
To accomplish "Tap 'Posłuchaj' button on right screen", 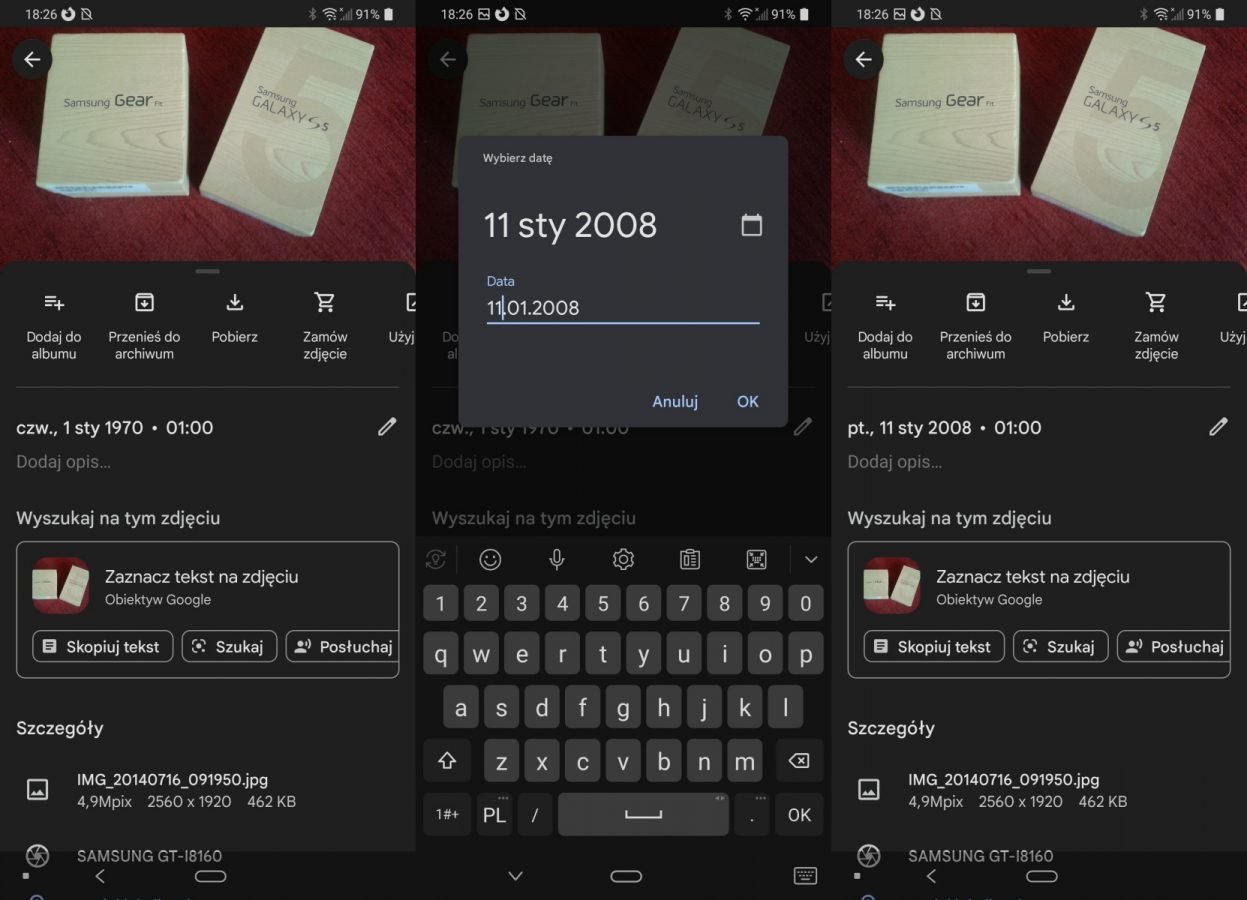I will point(1173,646).
